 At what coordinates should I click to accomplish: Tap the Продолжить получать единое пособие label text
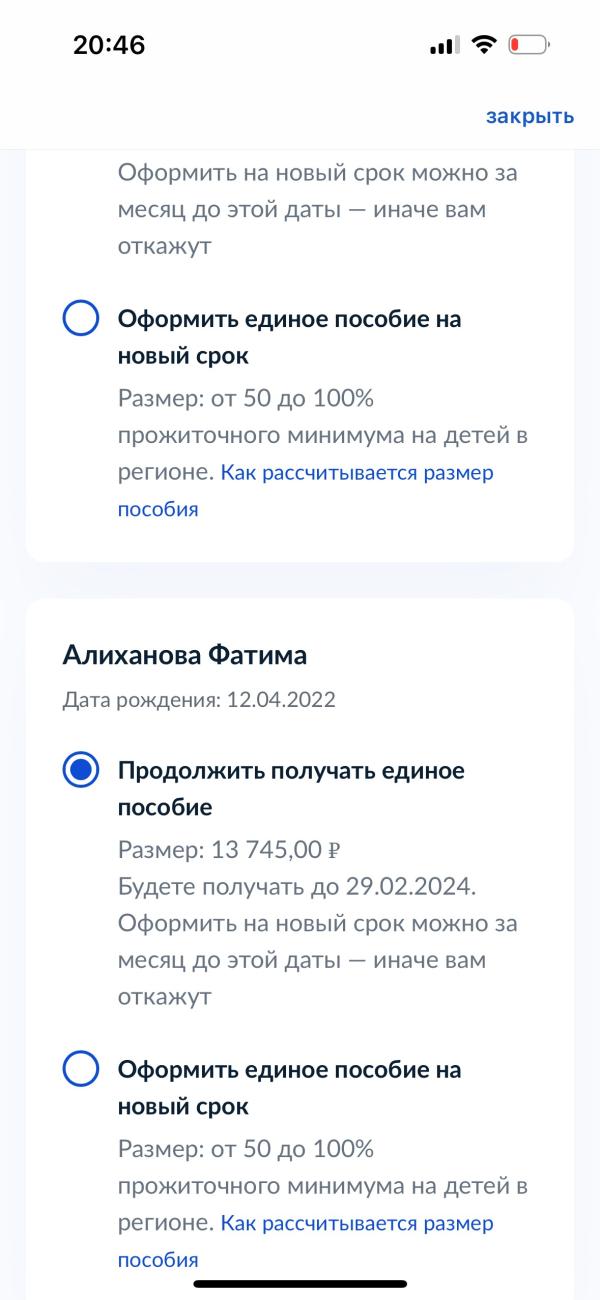tap(291, 789)
